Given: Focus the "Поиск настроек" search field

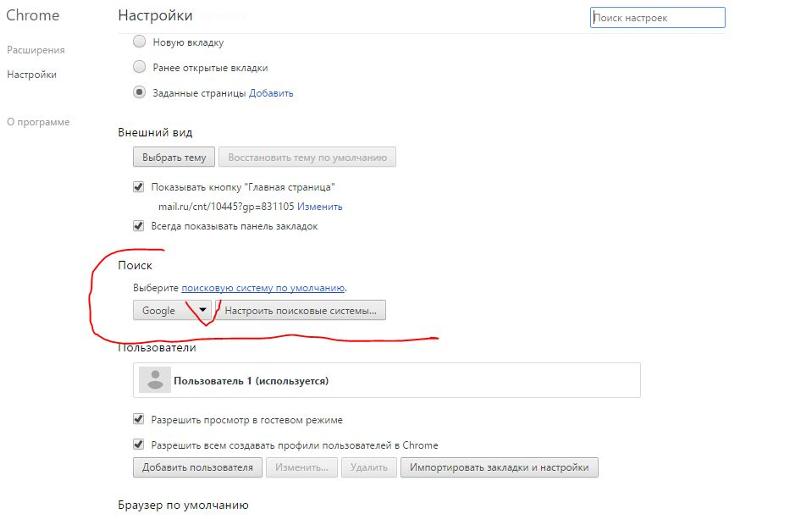Looking at the screenshot, I should coord(657,18).
